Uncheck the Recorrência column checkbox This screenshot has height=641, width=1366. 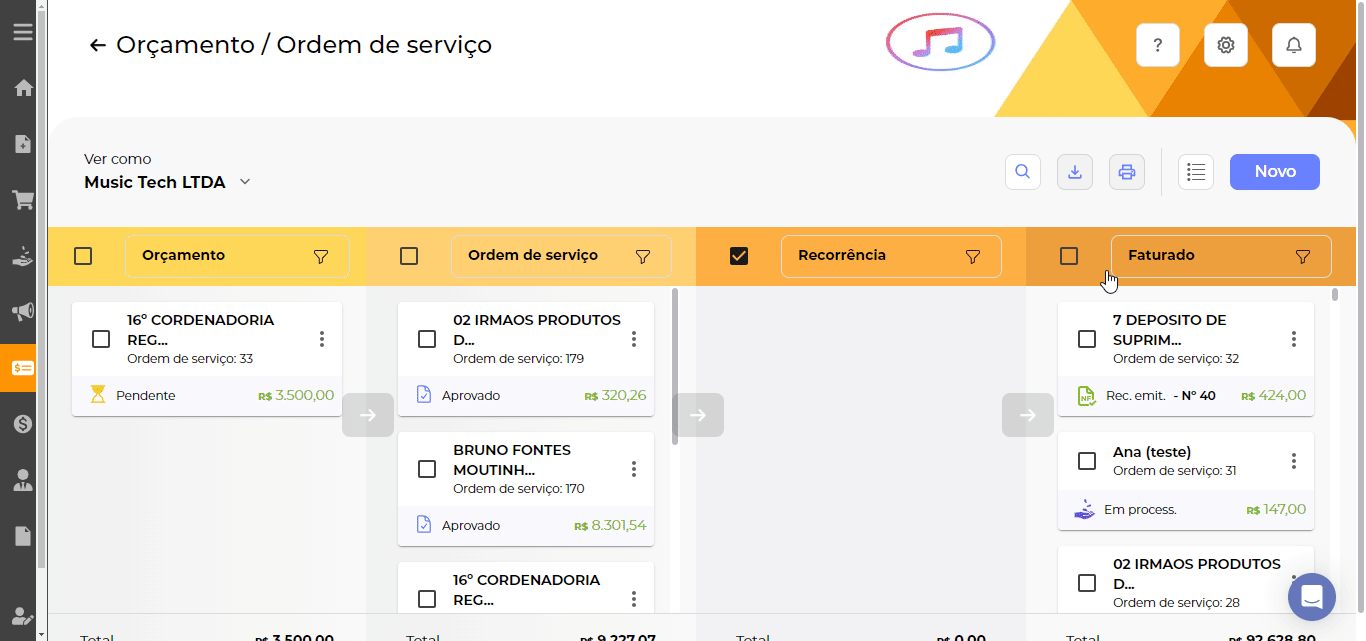point(739,256)
